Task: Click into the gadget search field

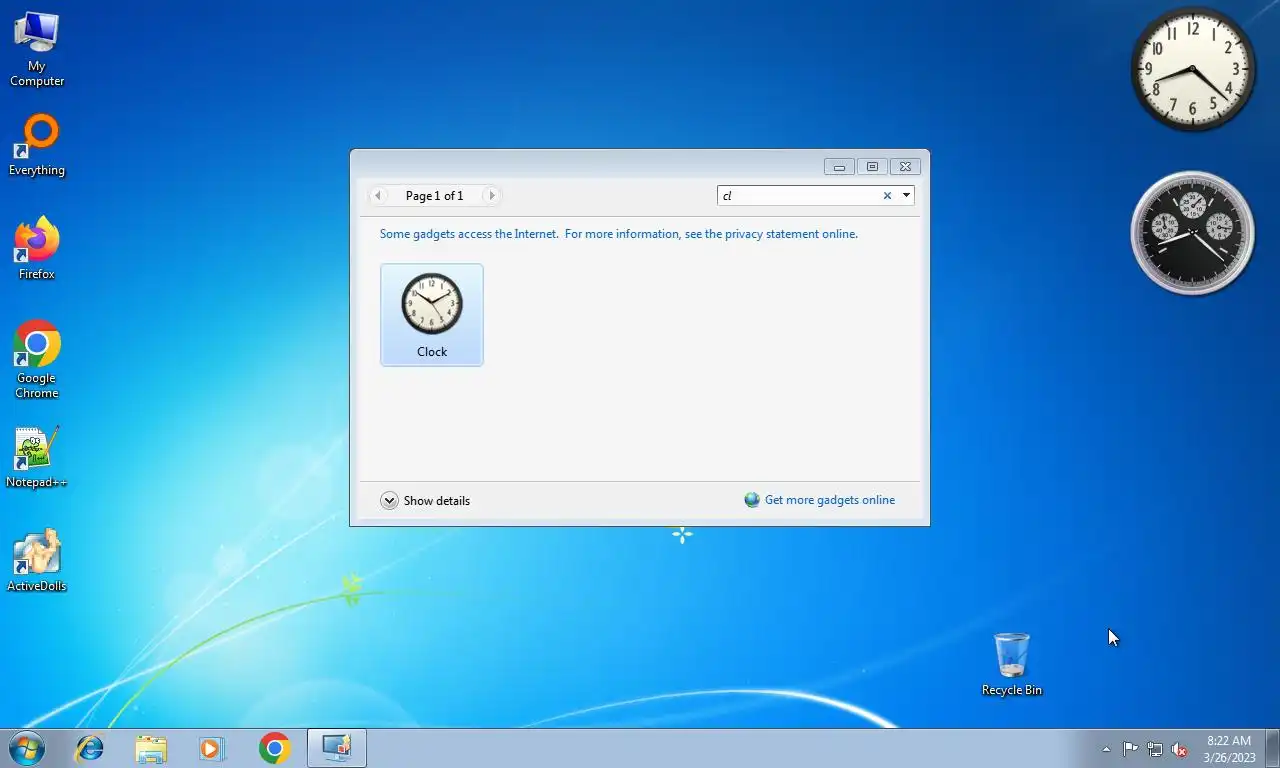Action: (799, 196)
